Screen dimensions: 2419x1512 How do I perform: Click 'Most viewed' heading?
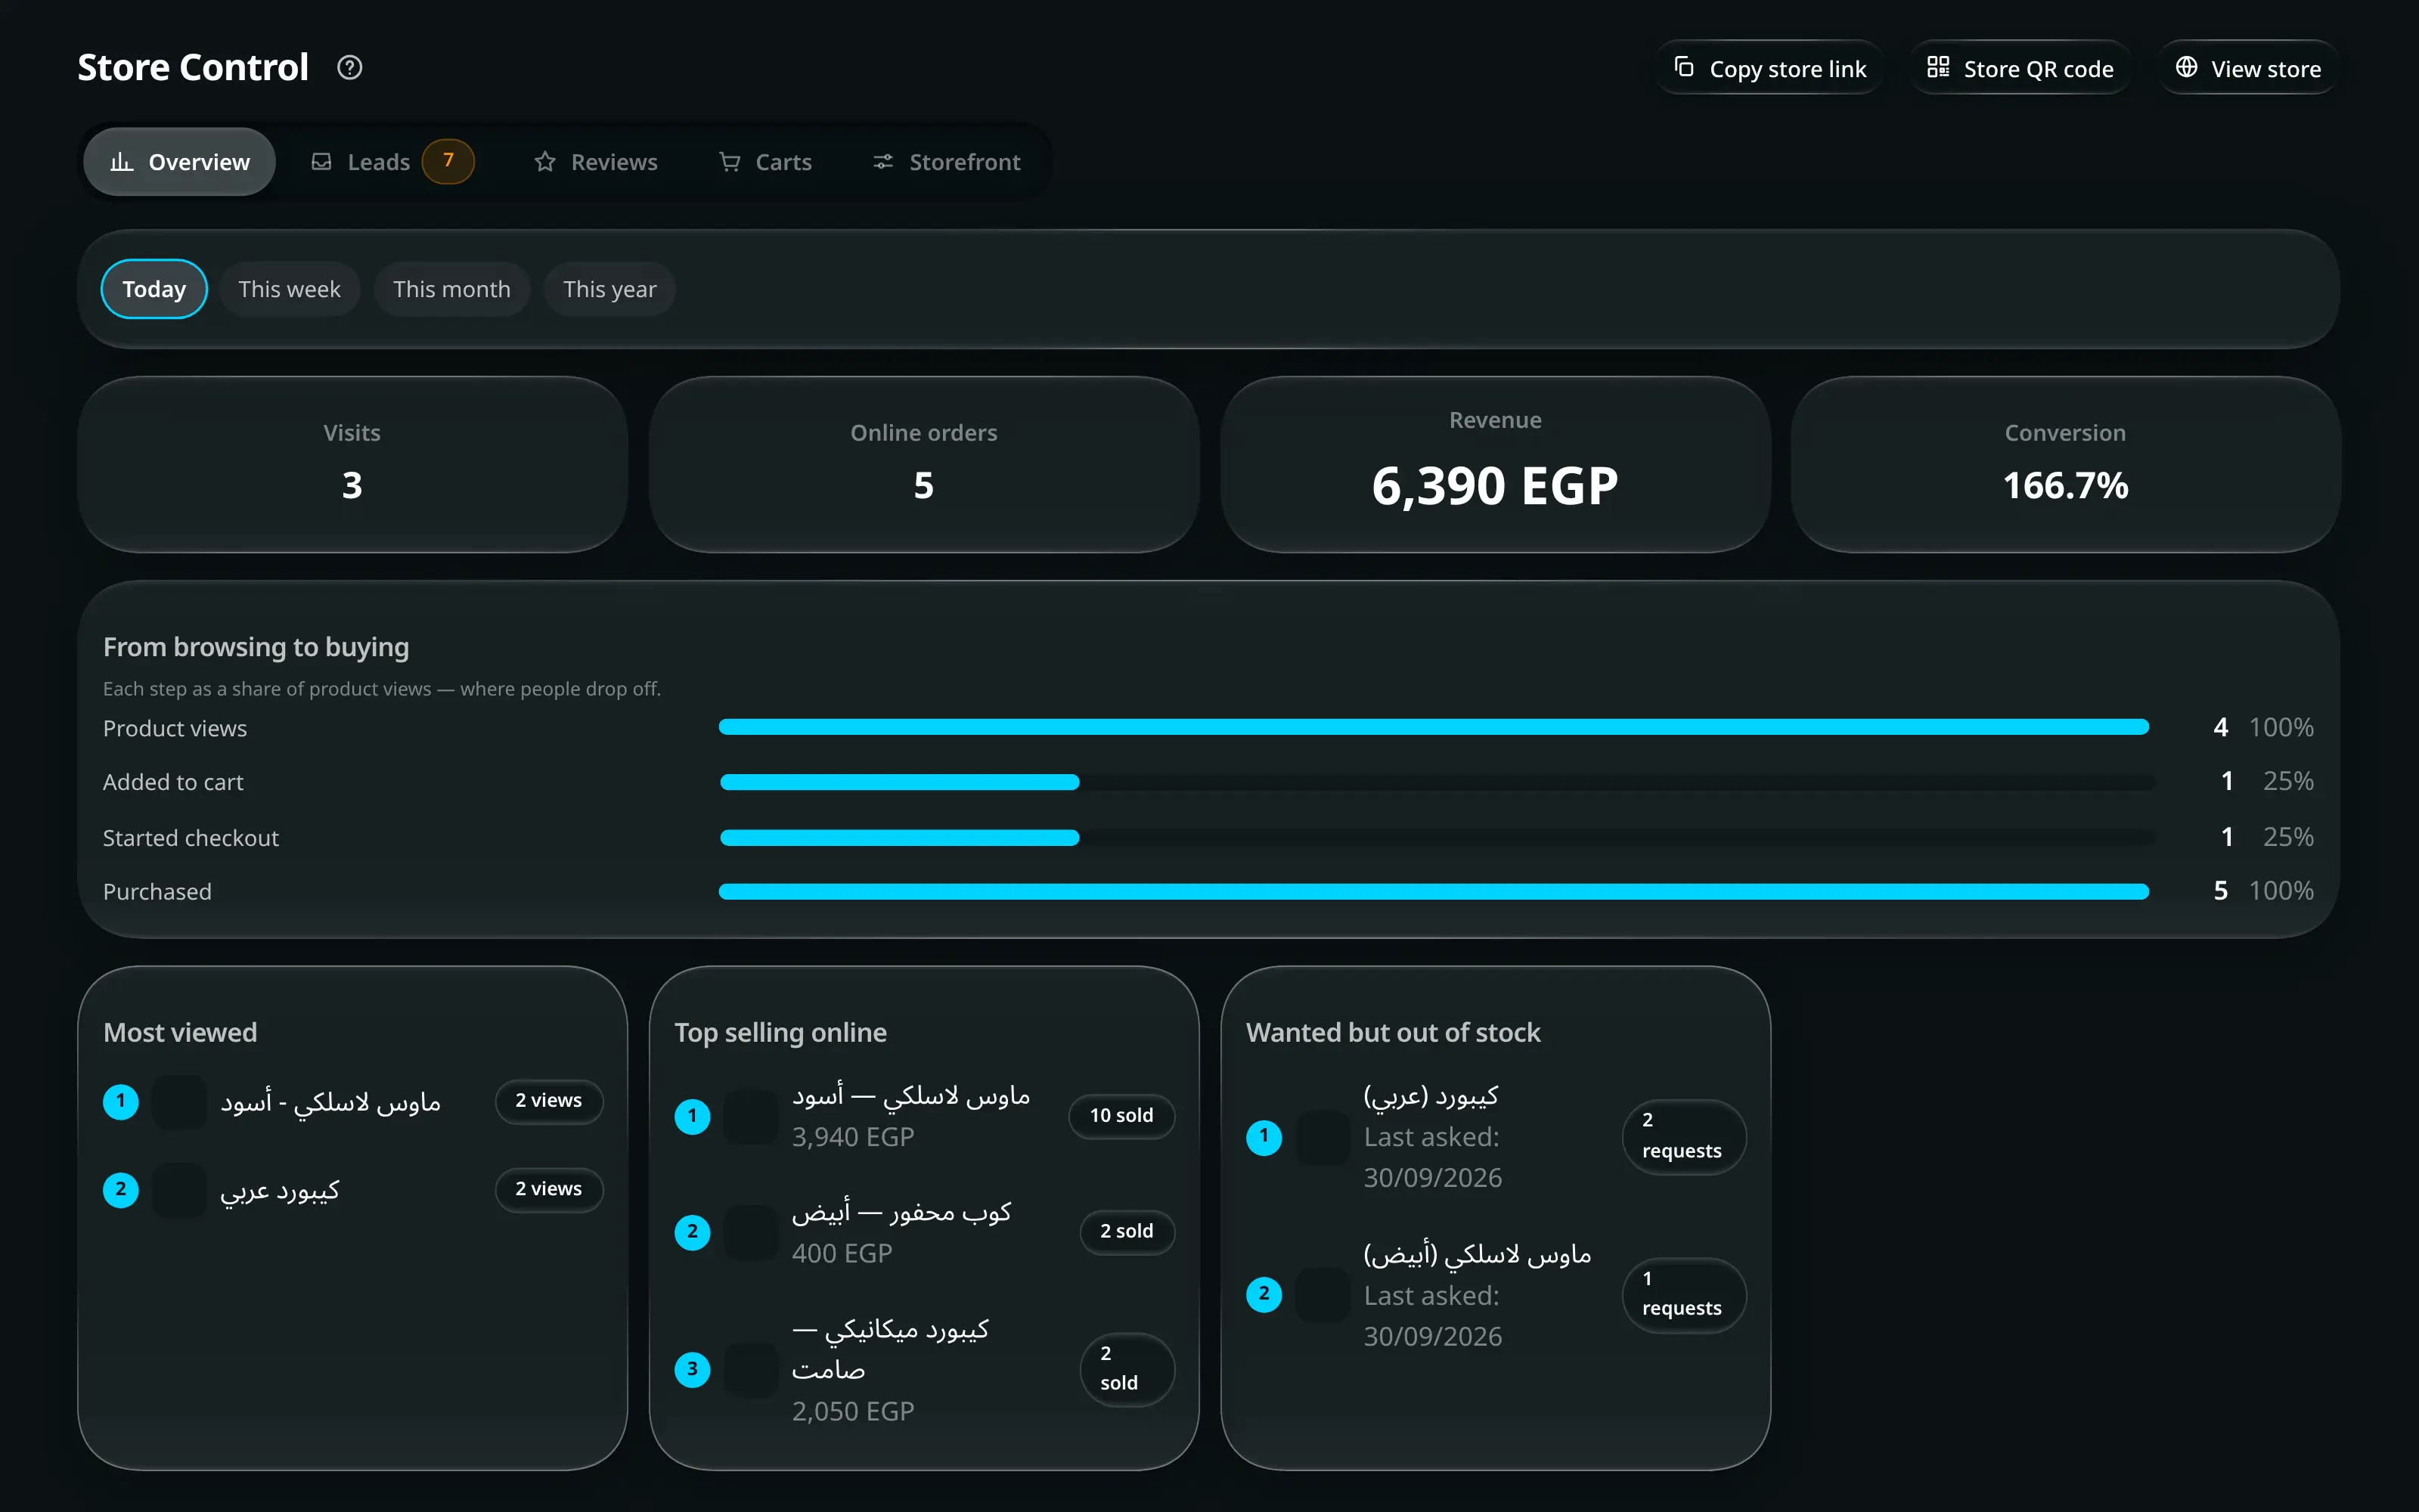click(x=180, y=1032)
